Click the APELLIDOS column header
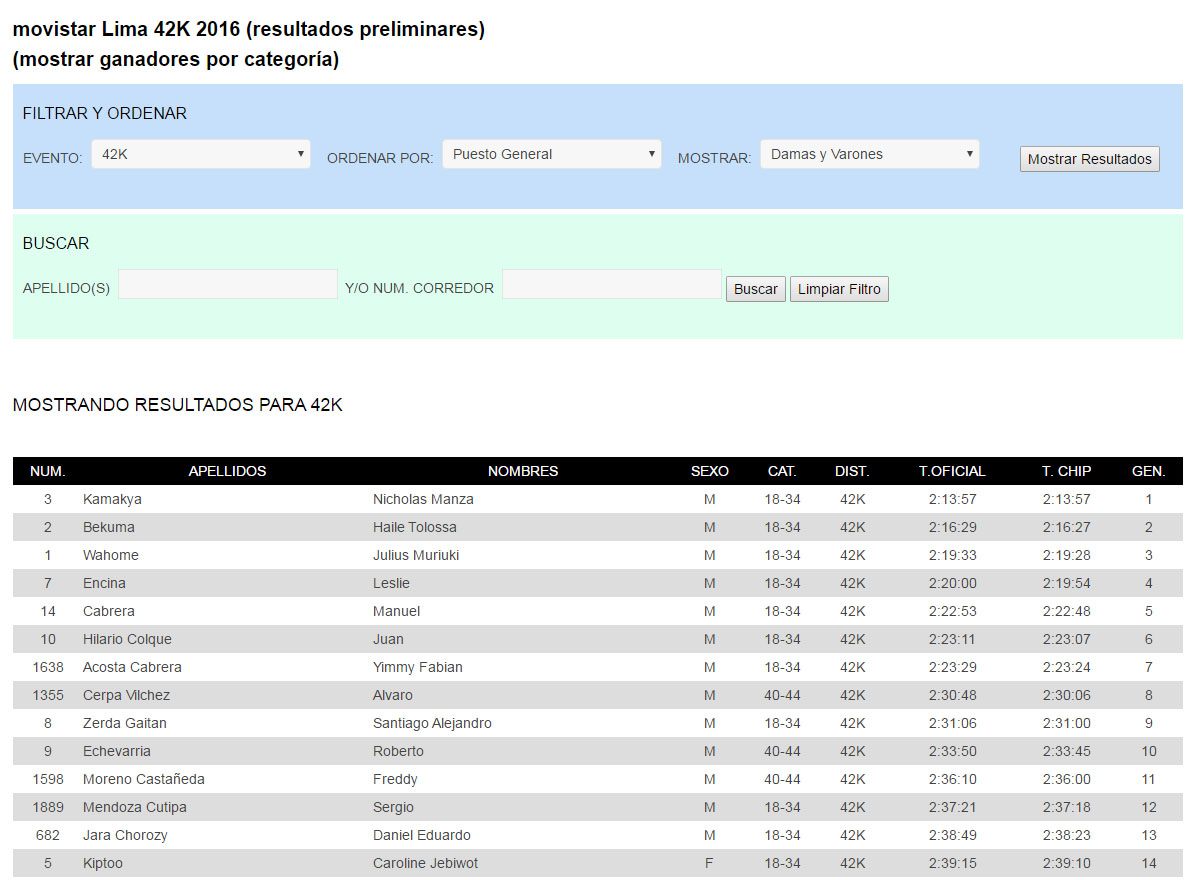The height and width of the screenshot is (880, 1200). tap(228, 471)
